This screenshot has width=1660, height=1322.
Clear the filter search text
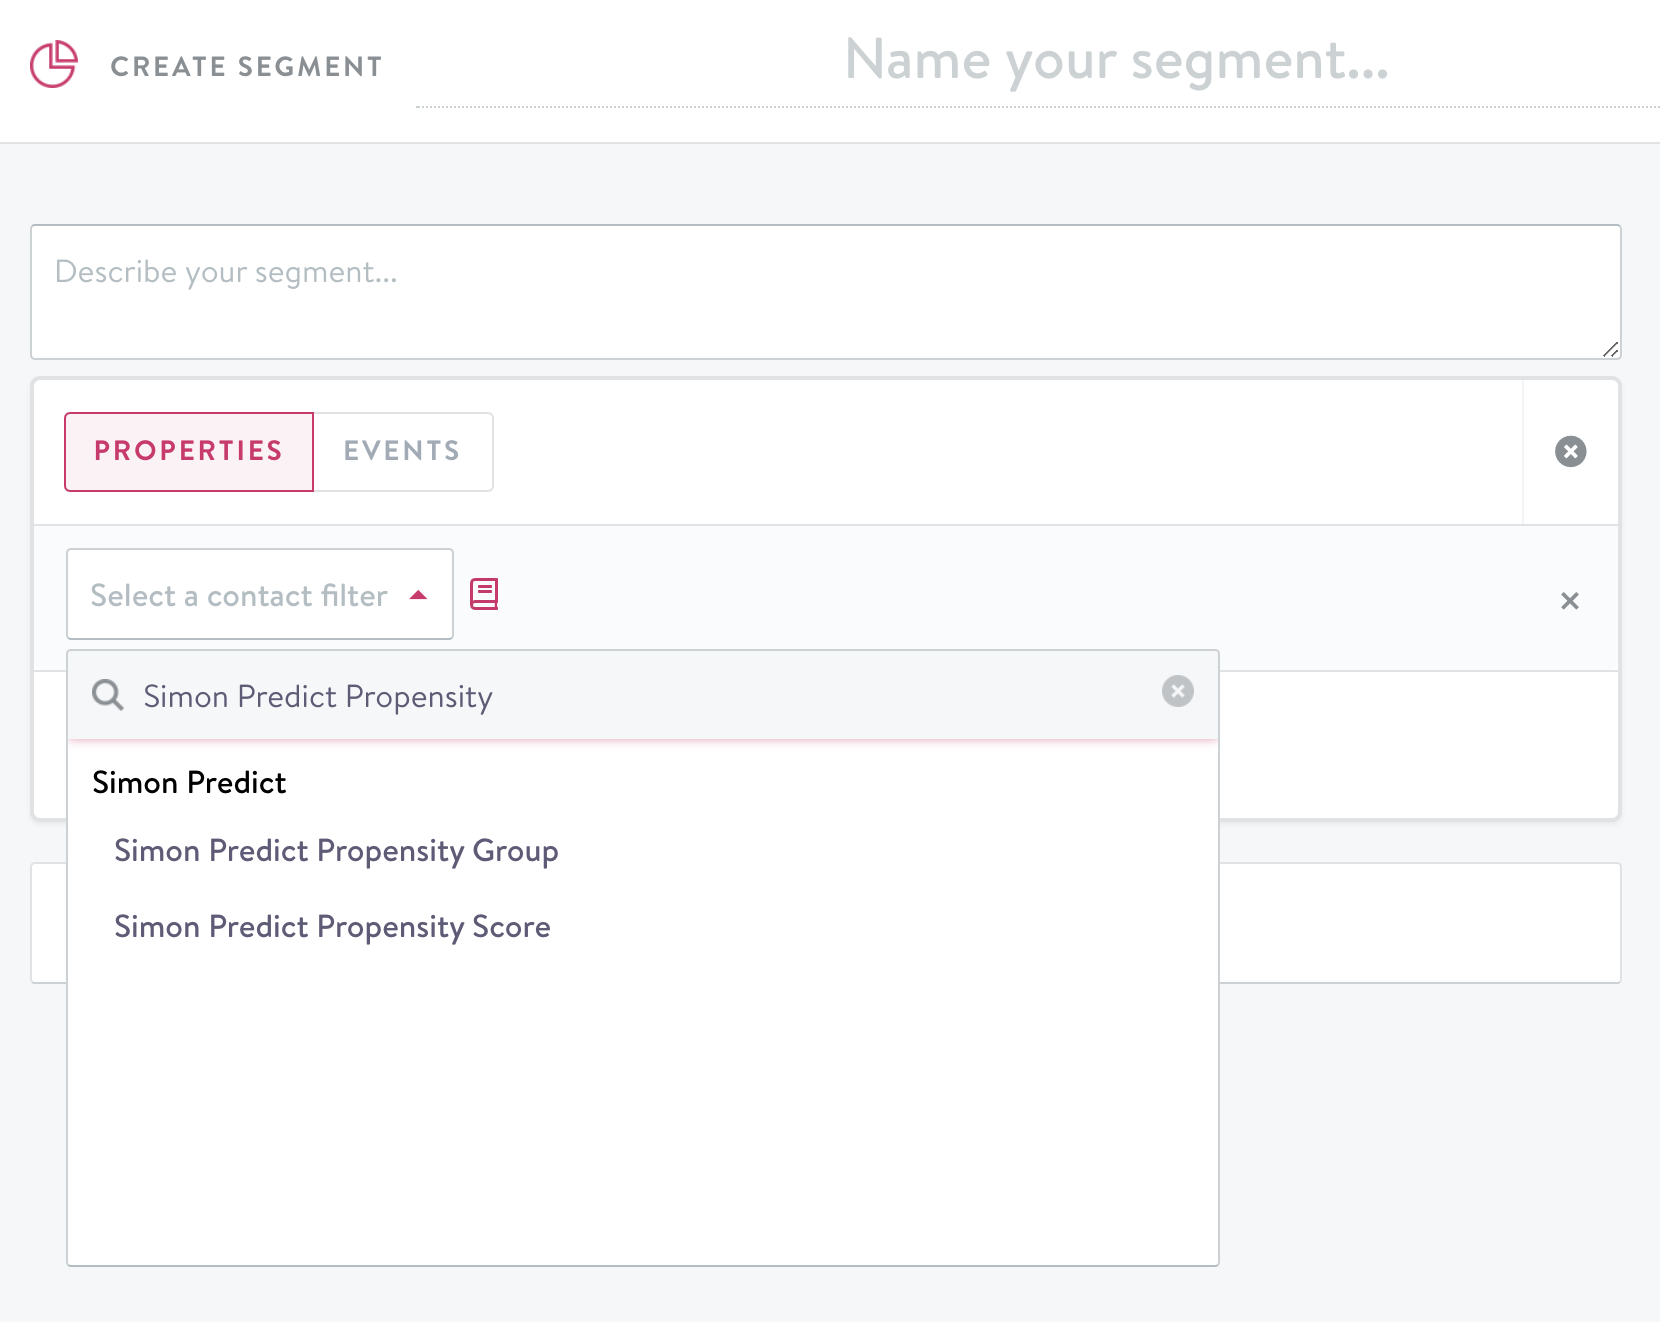(x=1177, y=691)
